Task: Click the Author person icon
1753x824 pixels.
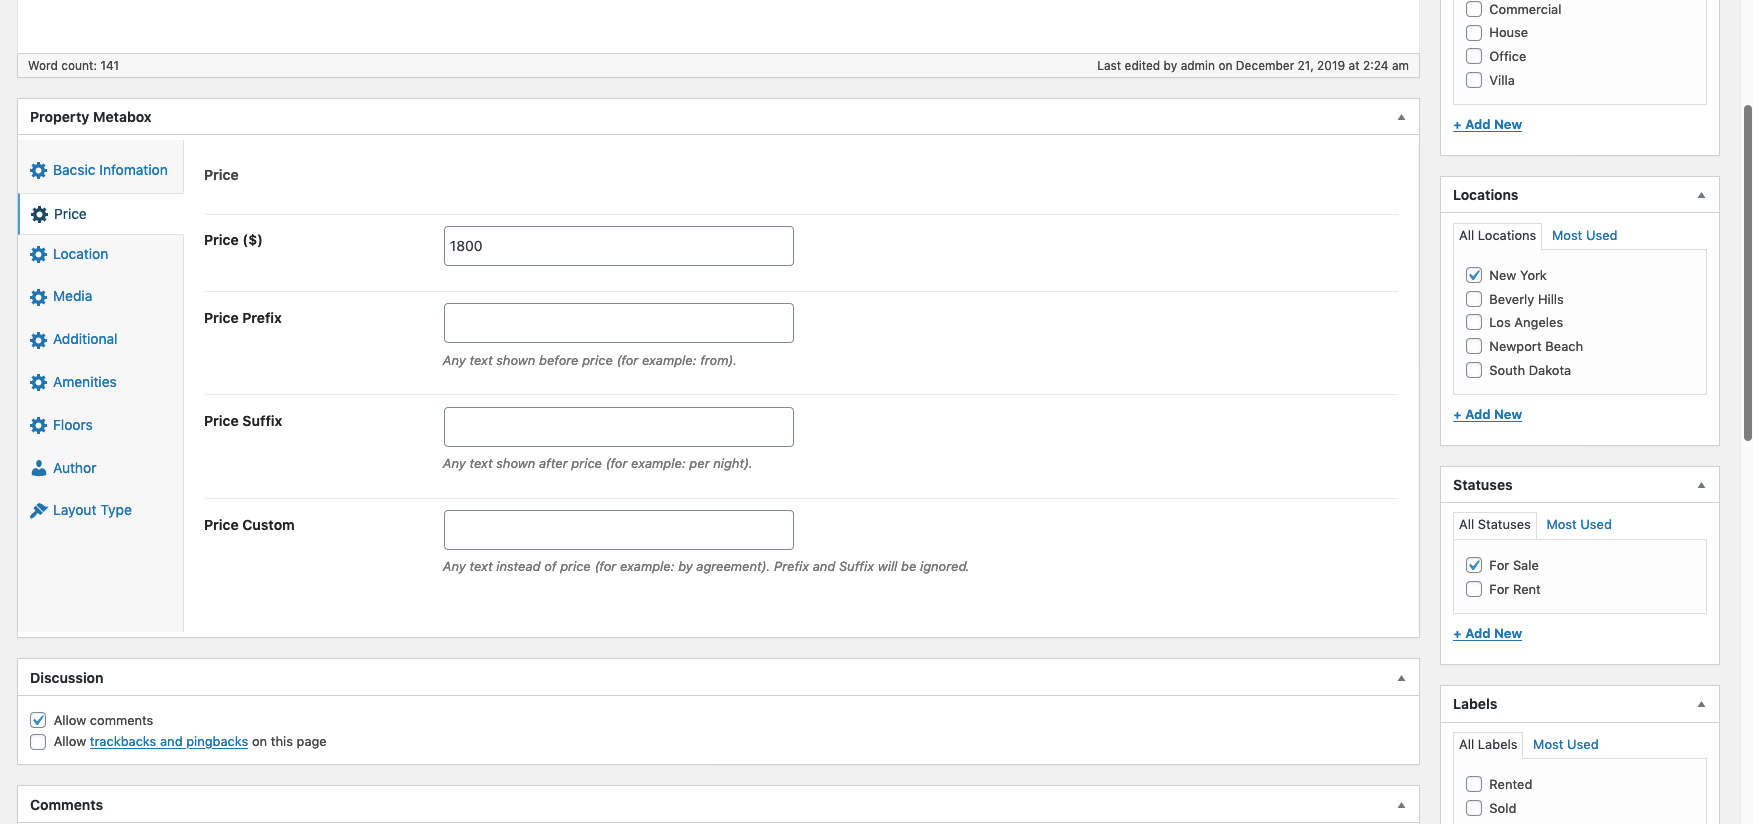Action: [38, 468]
